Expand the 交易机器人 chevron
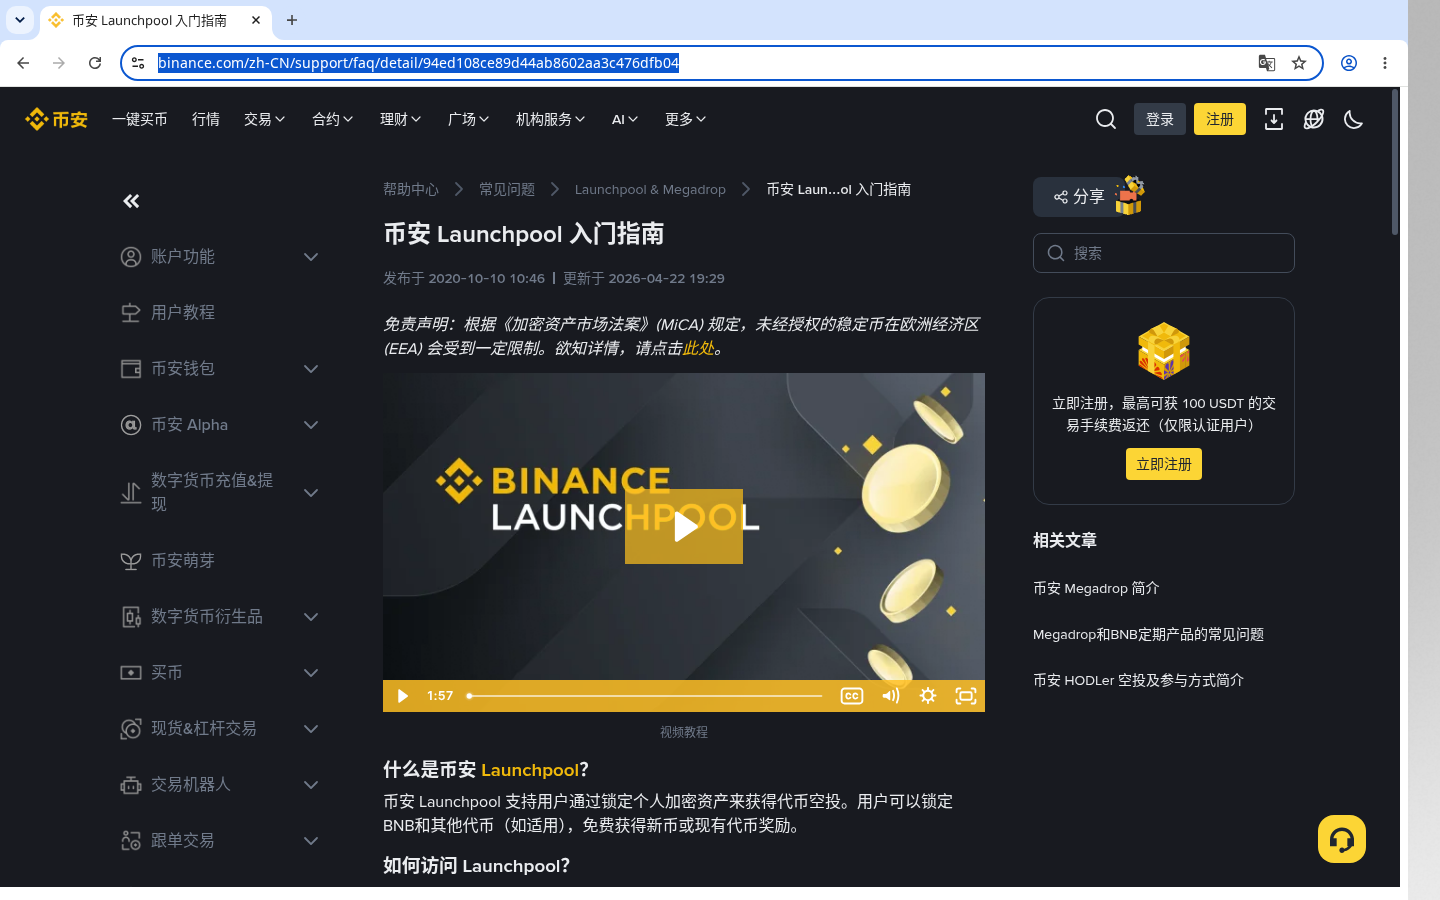Image resolution: width=1440 pixels, height=900 pixels. coord(311,785)
